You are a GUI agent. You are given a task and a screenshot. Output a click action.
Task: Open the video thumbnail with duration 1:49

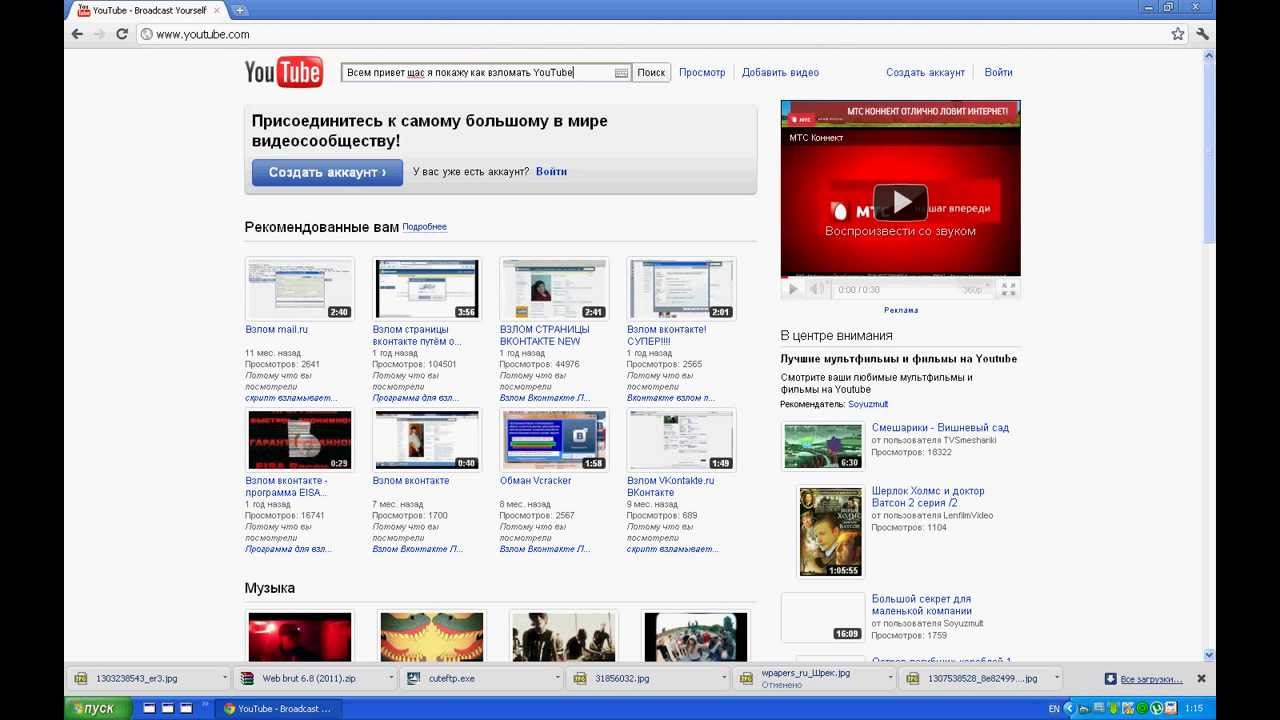[681, 439]
